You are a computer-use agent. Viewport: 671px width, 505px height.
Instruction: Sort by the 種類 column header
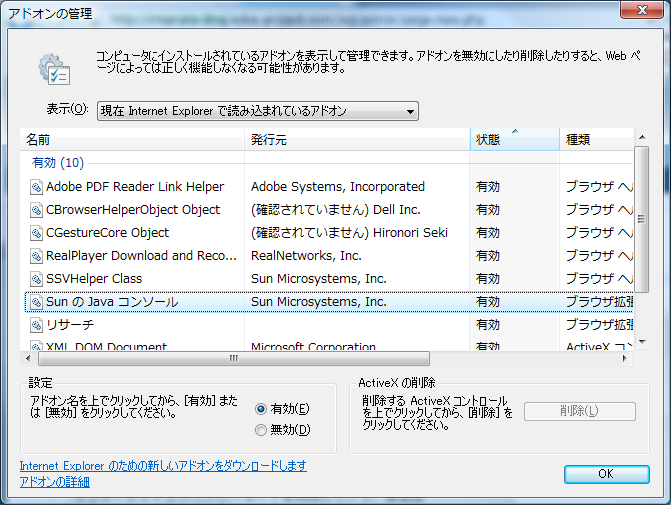click(x=597, y=140)
